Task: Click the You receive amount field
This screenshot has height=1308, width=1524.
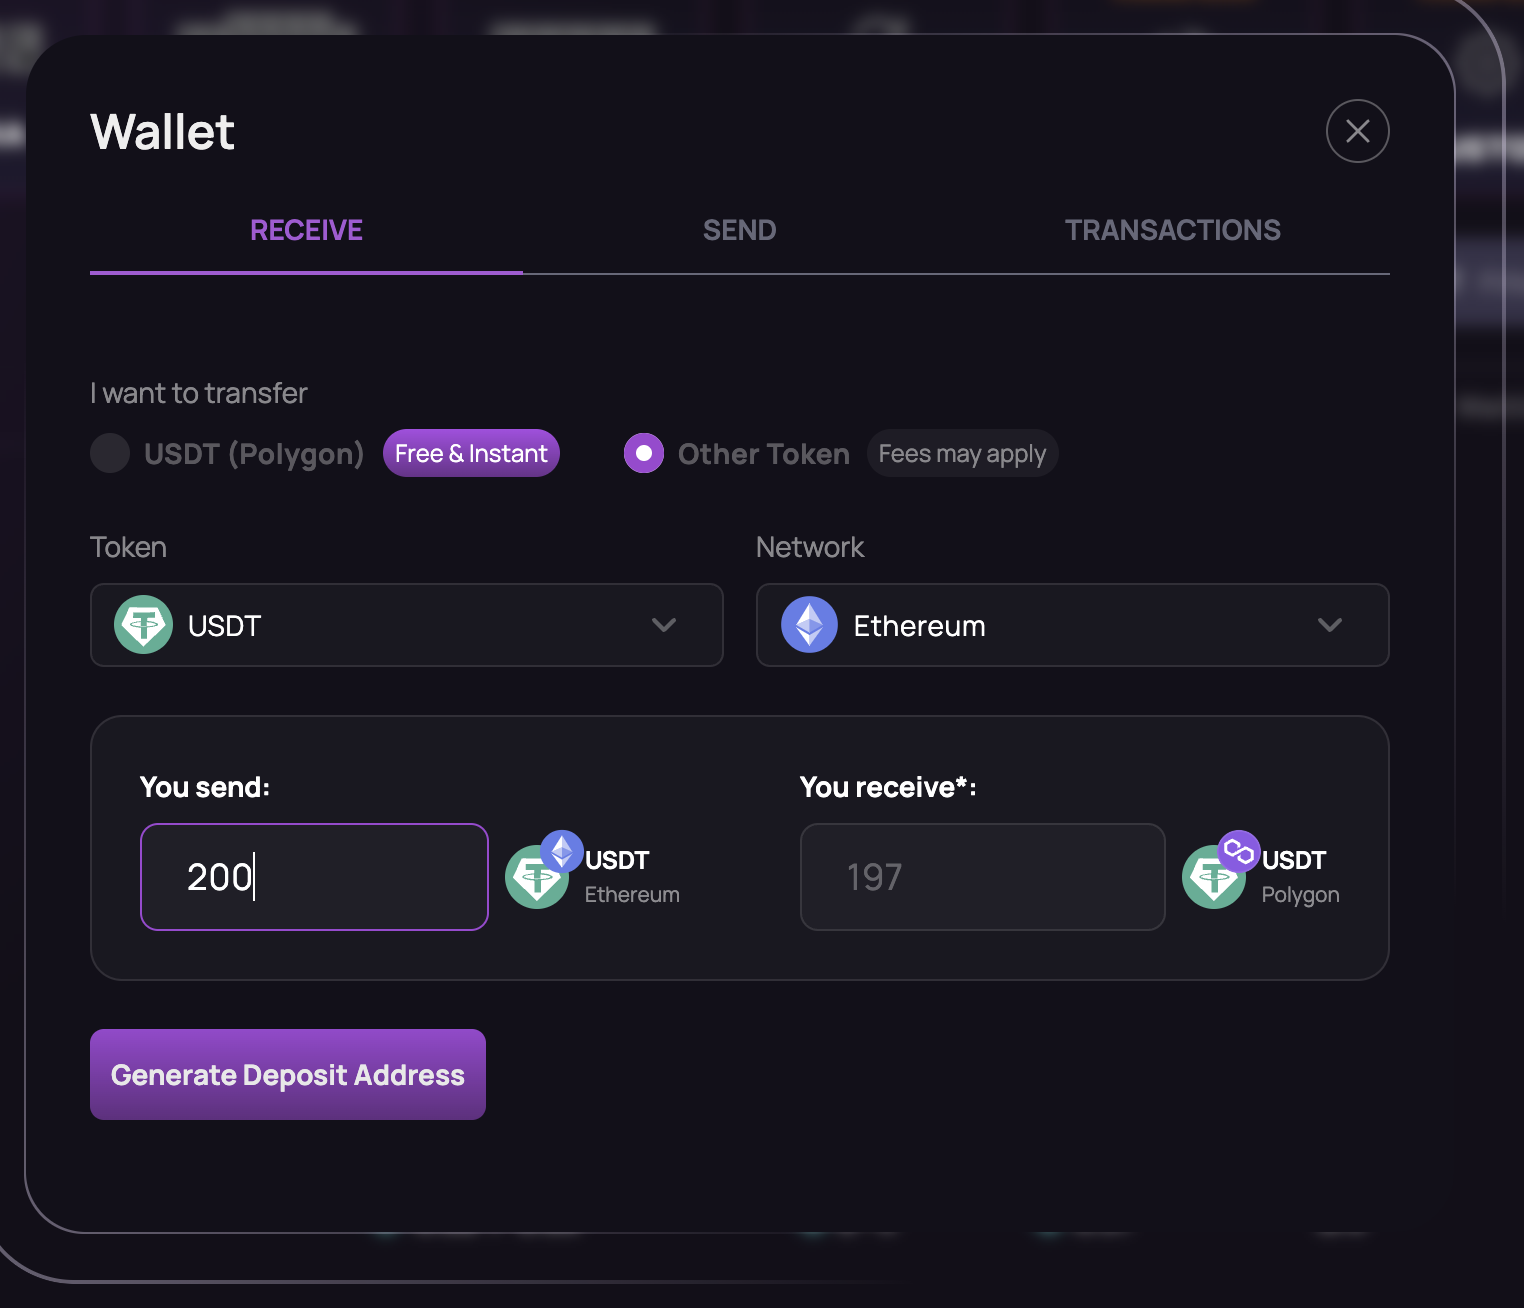Action: click(982, 877)
